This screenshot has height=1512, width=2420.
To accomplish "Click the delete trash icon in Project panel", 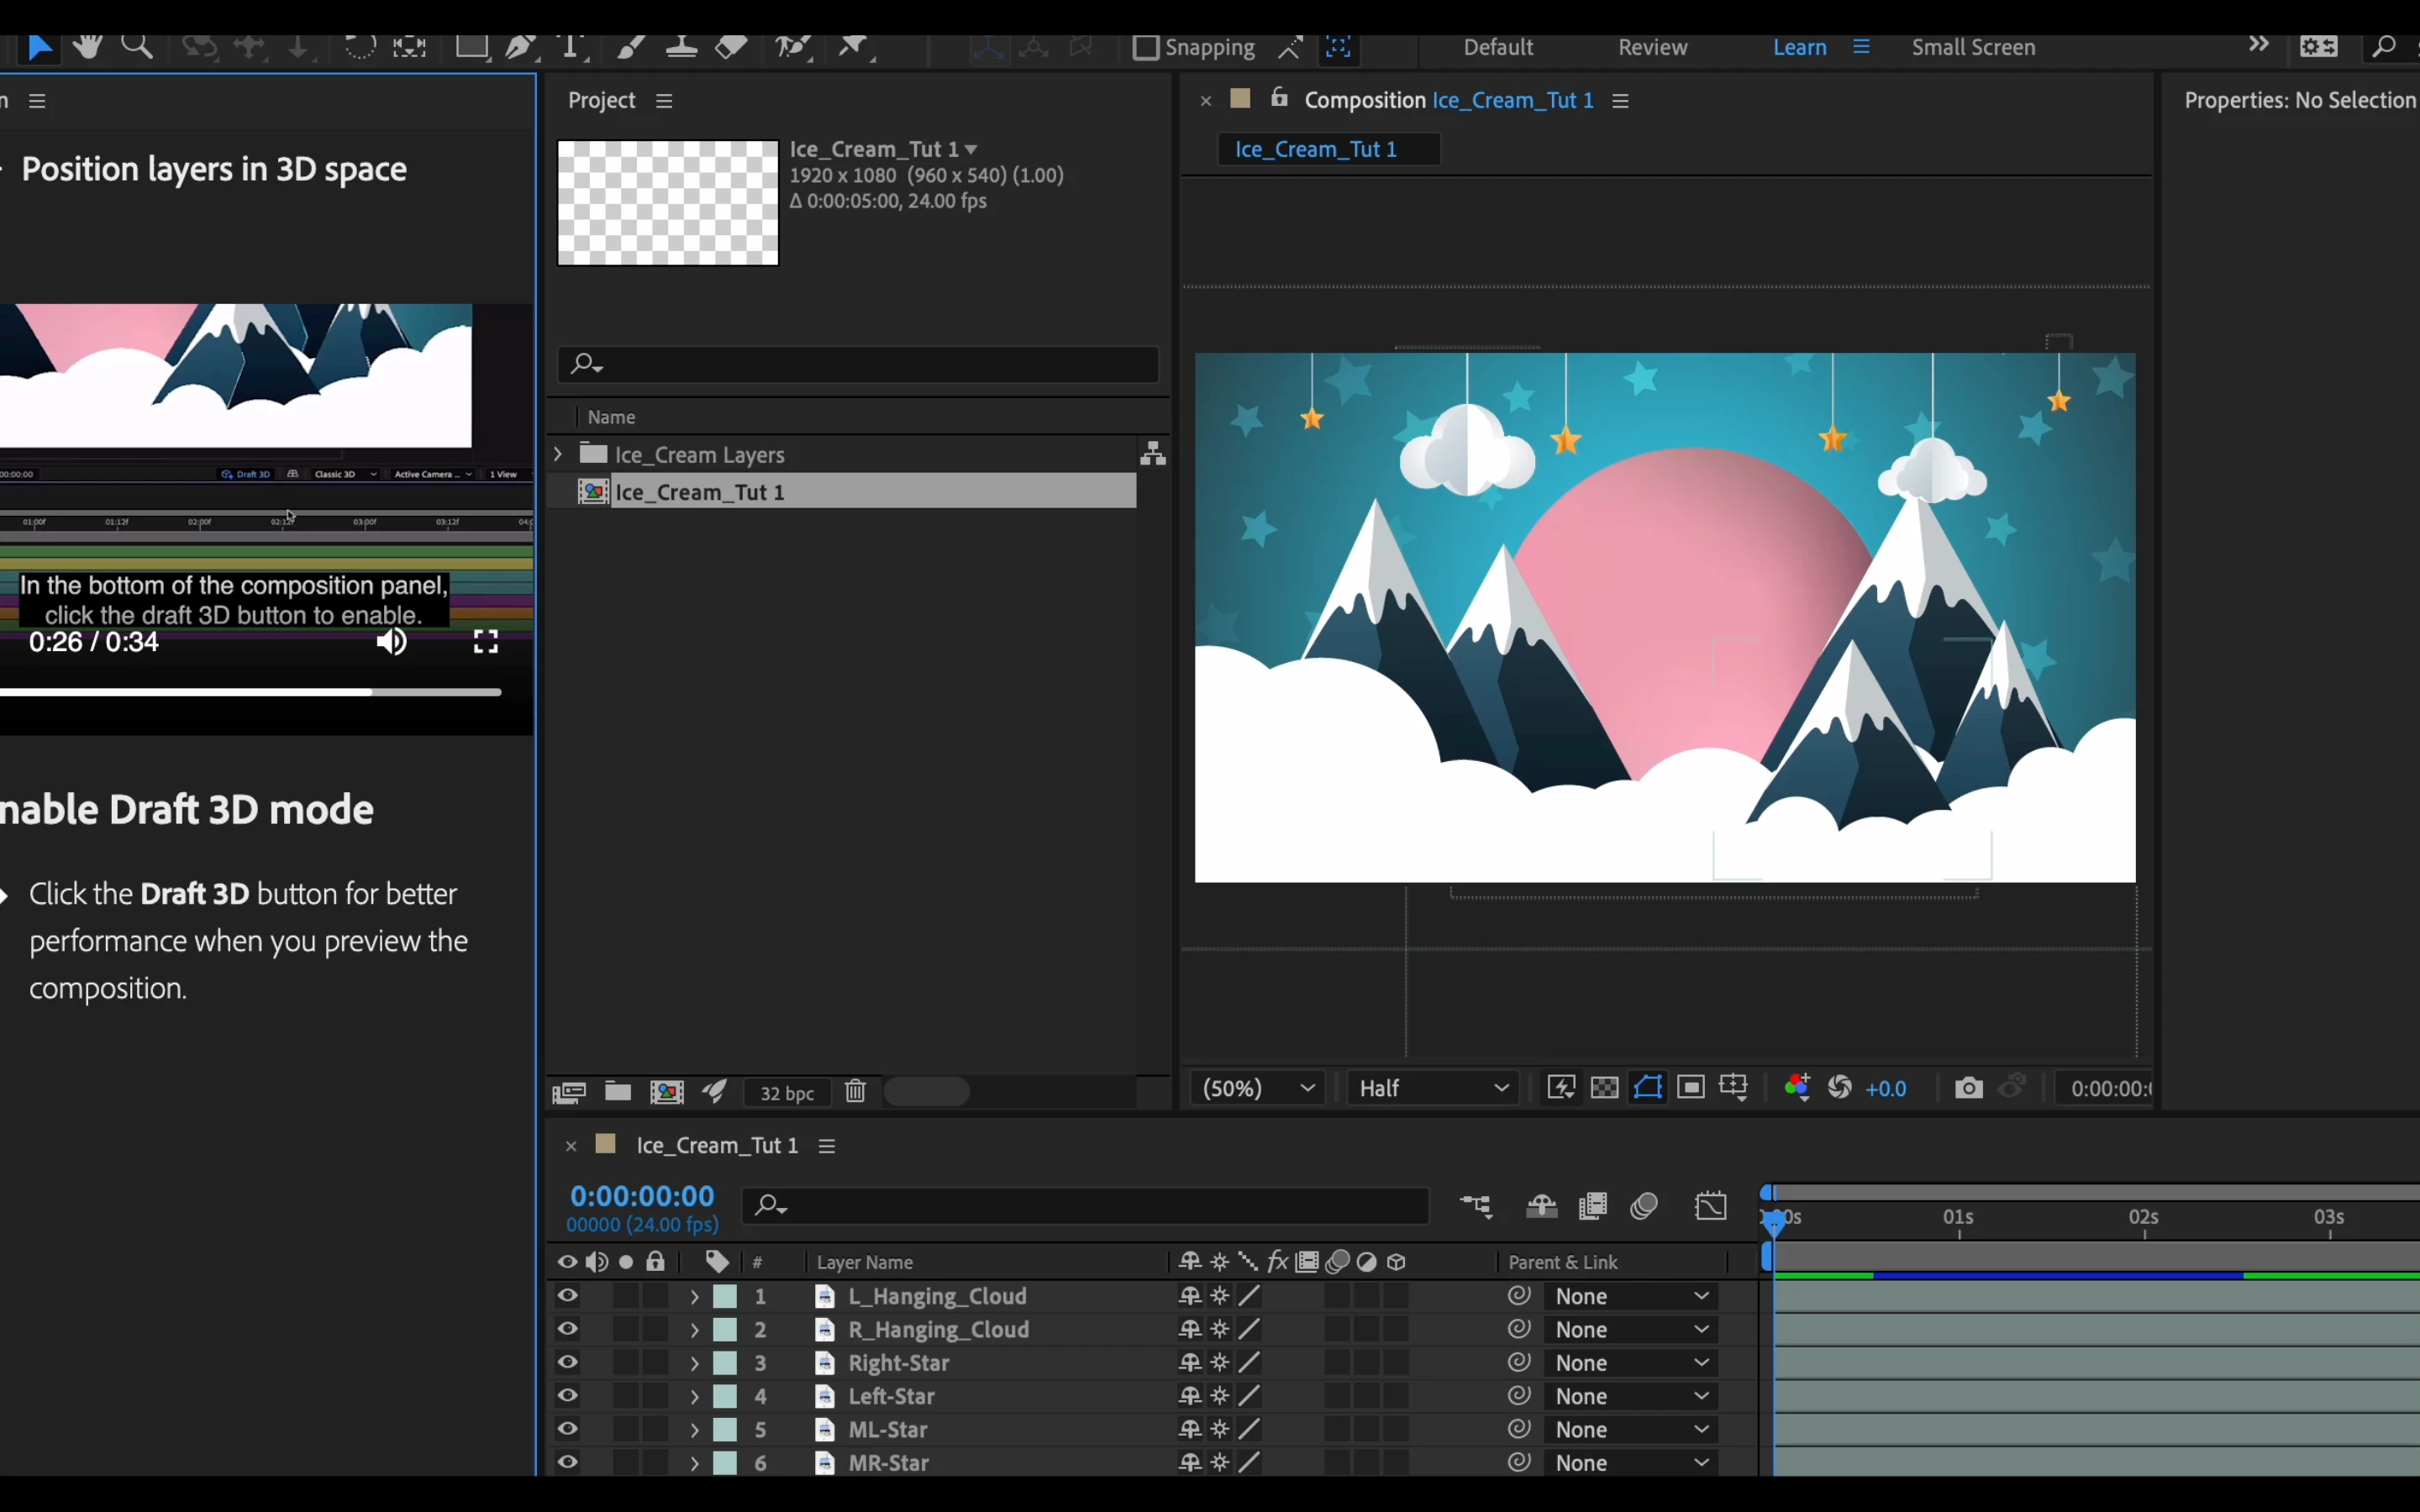I will 855,1092.
